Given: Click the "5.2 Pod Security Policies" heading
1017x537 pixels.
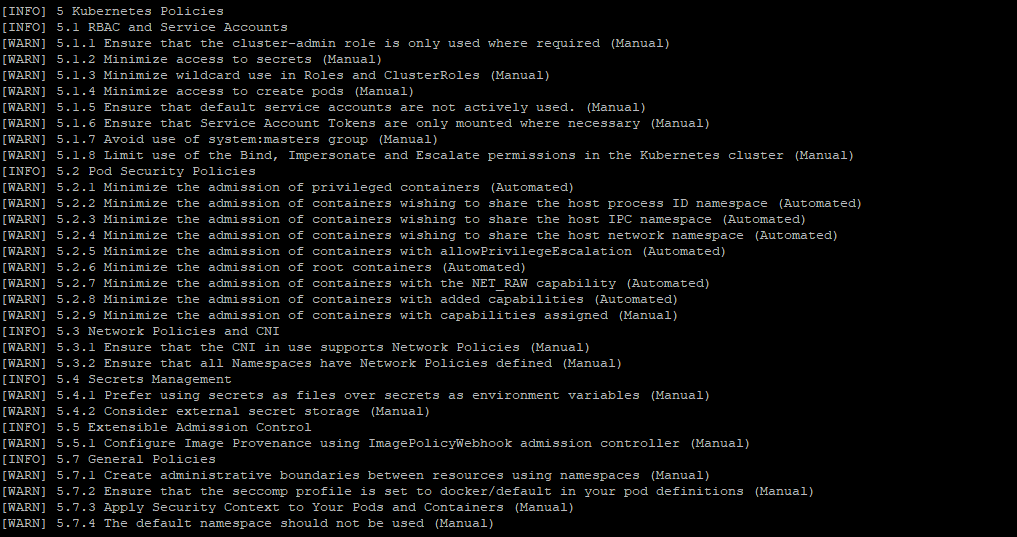Looking at the screenshot, I should click(128, 171).
